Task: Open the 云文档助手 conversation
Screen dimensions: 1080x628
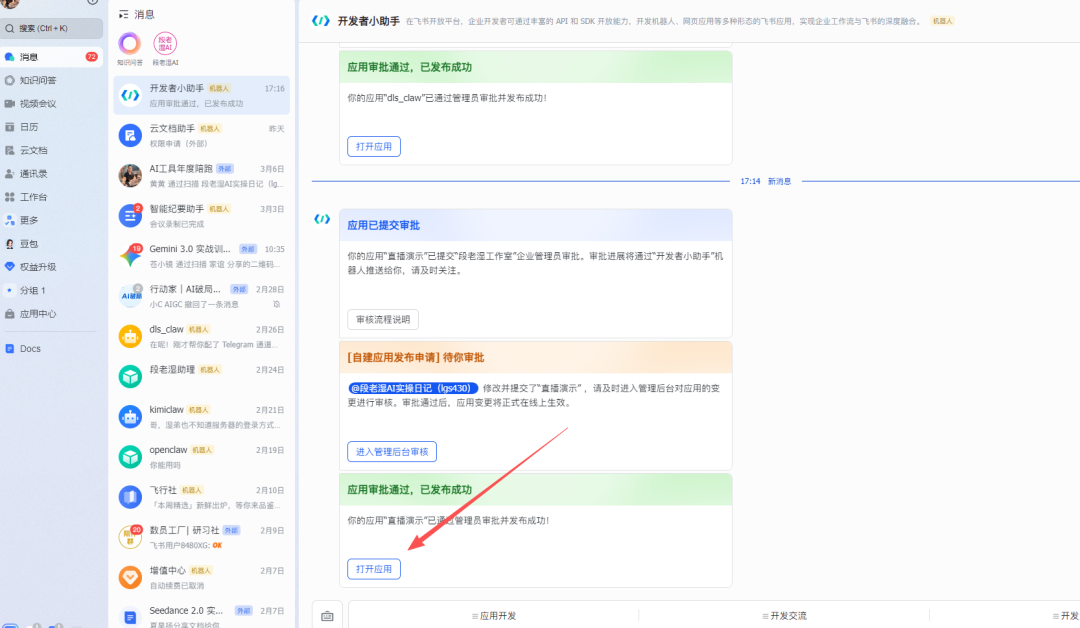Action: [x=202, y=136]
